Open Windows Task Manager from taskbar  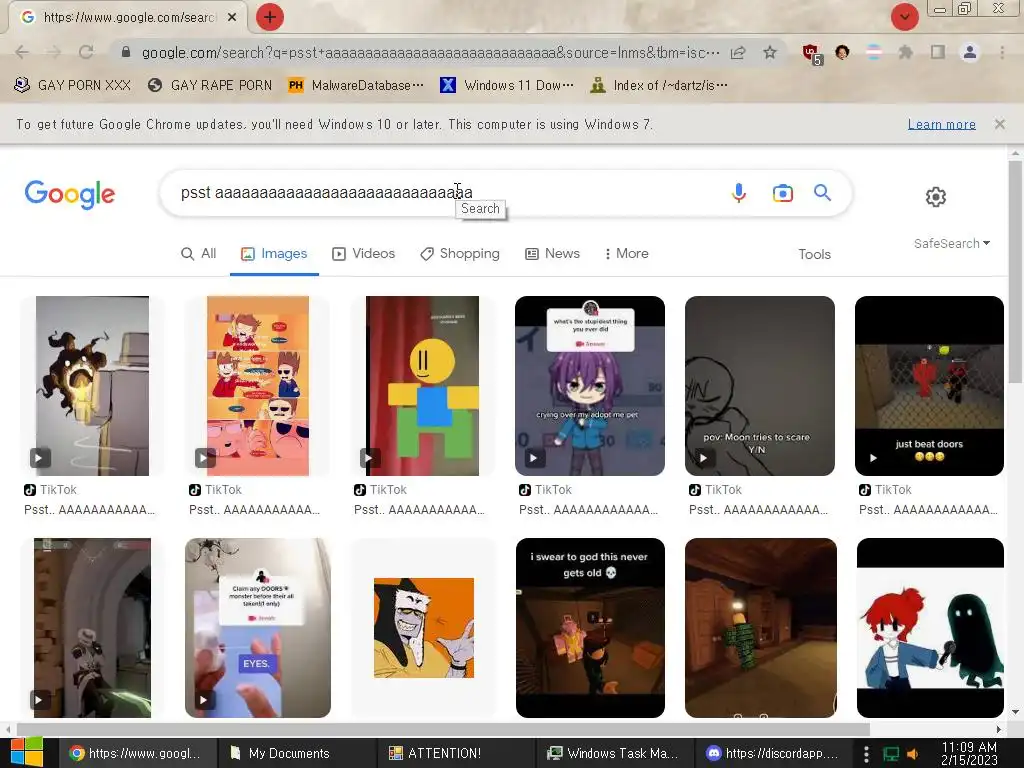point(613,753)
